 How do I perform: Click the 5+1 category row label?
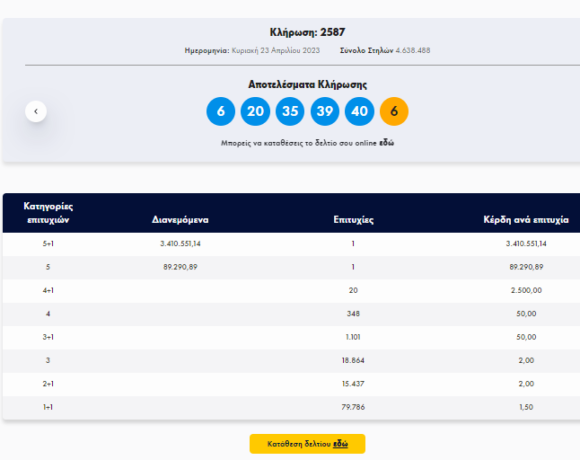(48, 244)
